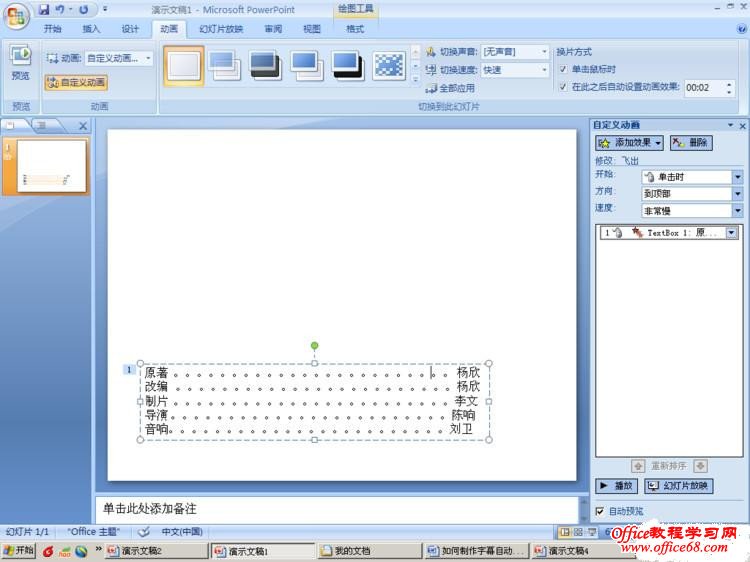
Task: Open the 开始 ribbon tab
Action: [x=52, y=29]
